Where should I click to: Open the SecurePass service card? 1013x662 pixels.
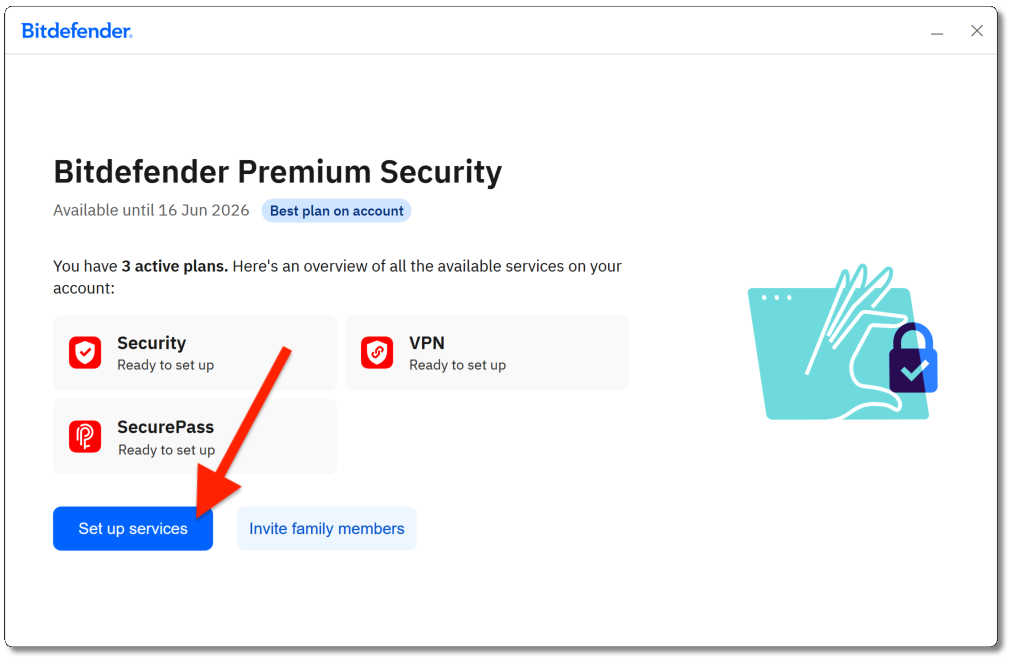(x=194, y=436)
